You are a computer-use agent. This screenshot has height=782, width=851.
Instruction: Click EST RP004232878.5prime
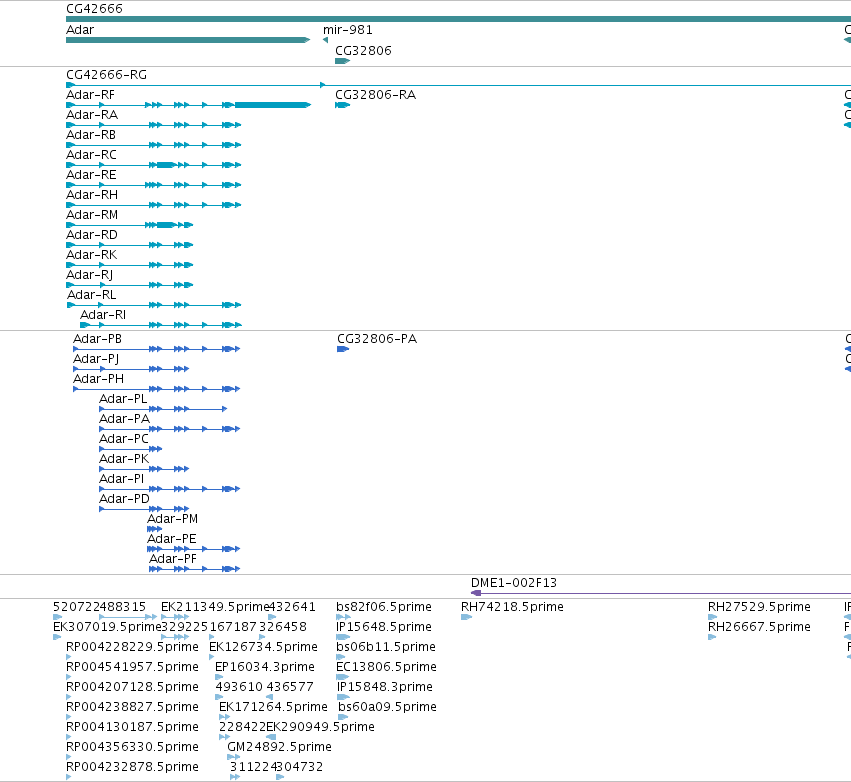pos(132,768)
